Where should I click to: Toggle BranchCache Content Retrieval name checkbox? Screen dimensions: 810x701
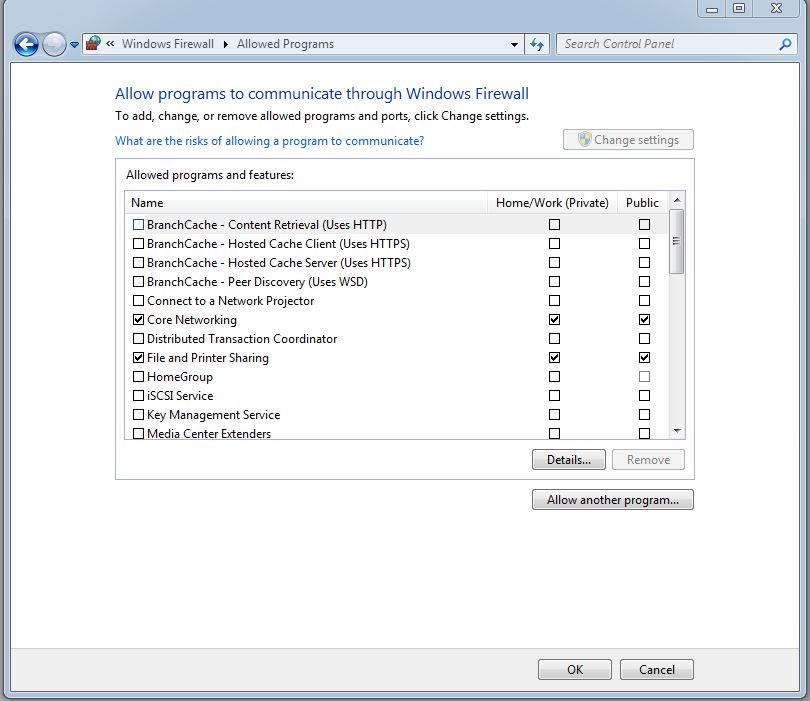click(x=138, y=225)
